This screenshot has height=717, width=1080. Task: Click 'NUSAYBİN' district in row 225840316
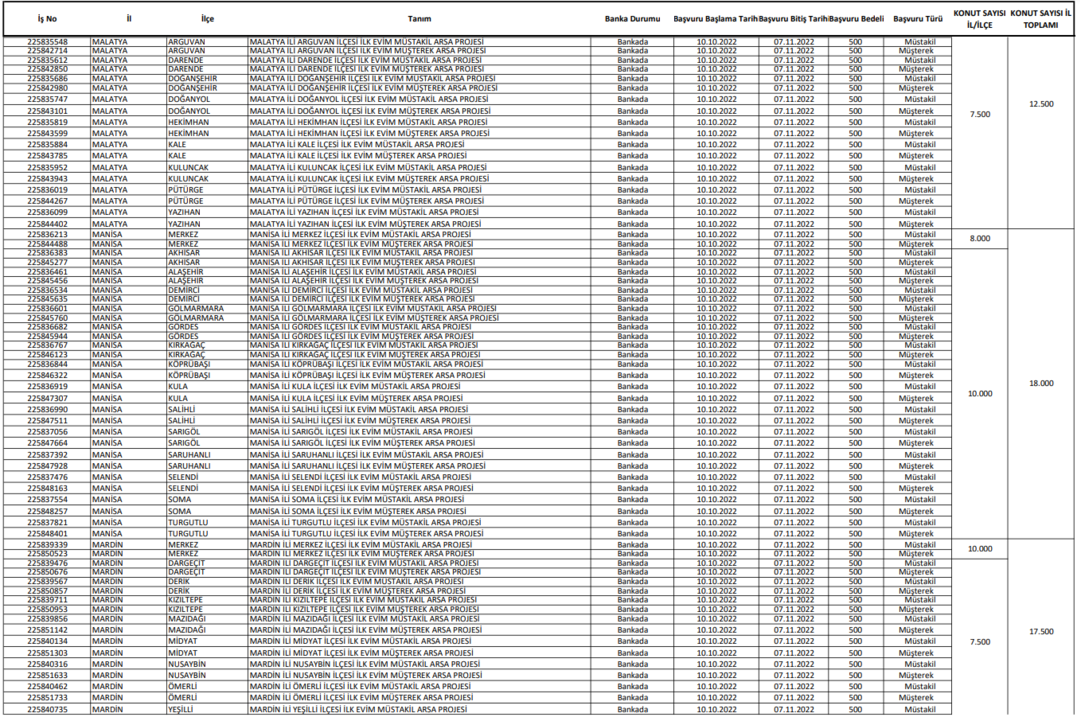point(187,664)
